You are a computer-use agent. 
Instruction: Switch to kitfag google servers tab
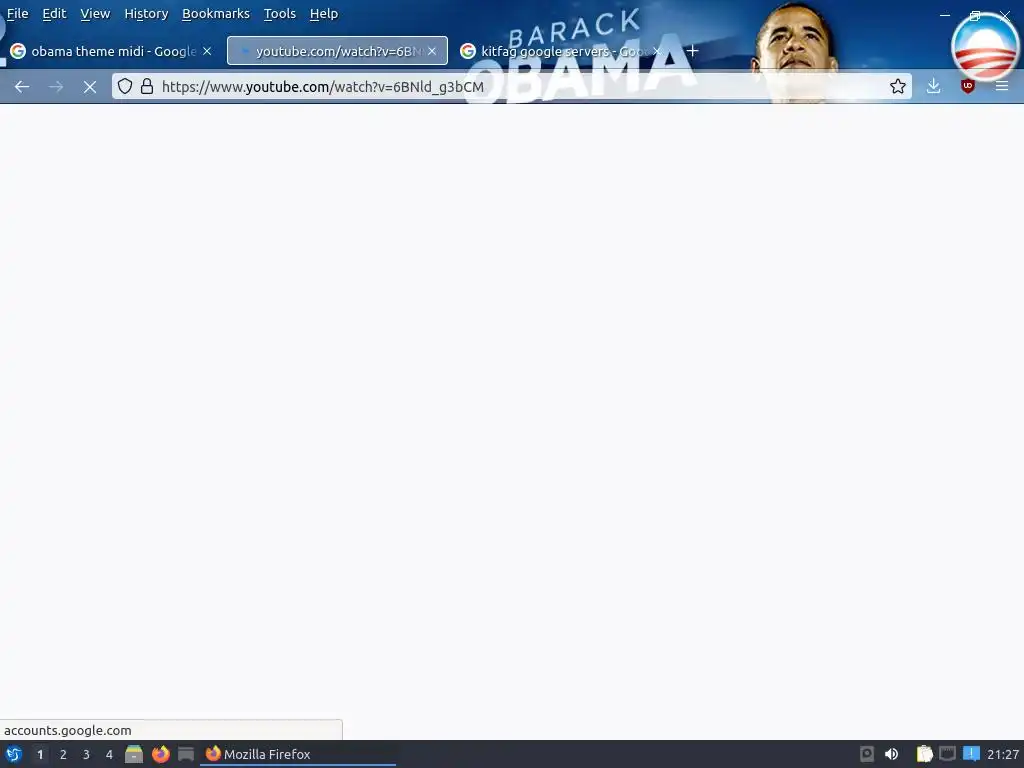pos(561,51)
